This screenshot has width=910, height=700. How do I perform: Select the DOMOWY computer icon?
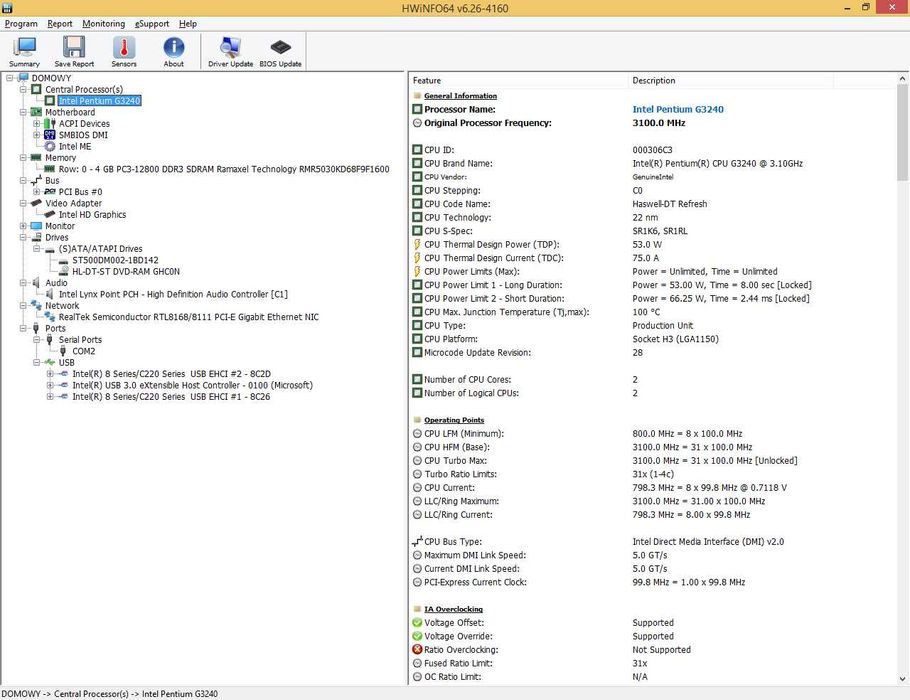24,78
